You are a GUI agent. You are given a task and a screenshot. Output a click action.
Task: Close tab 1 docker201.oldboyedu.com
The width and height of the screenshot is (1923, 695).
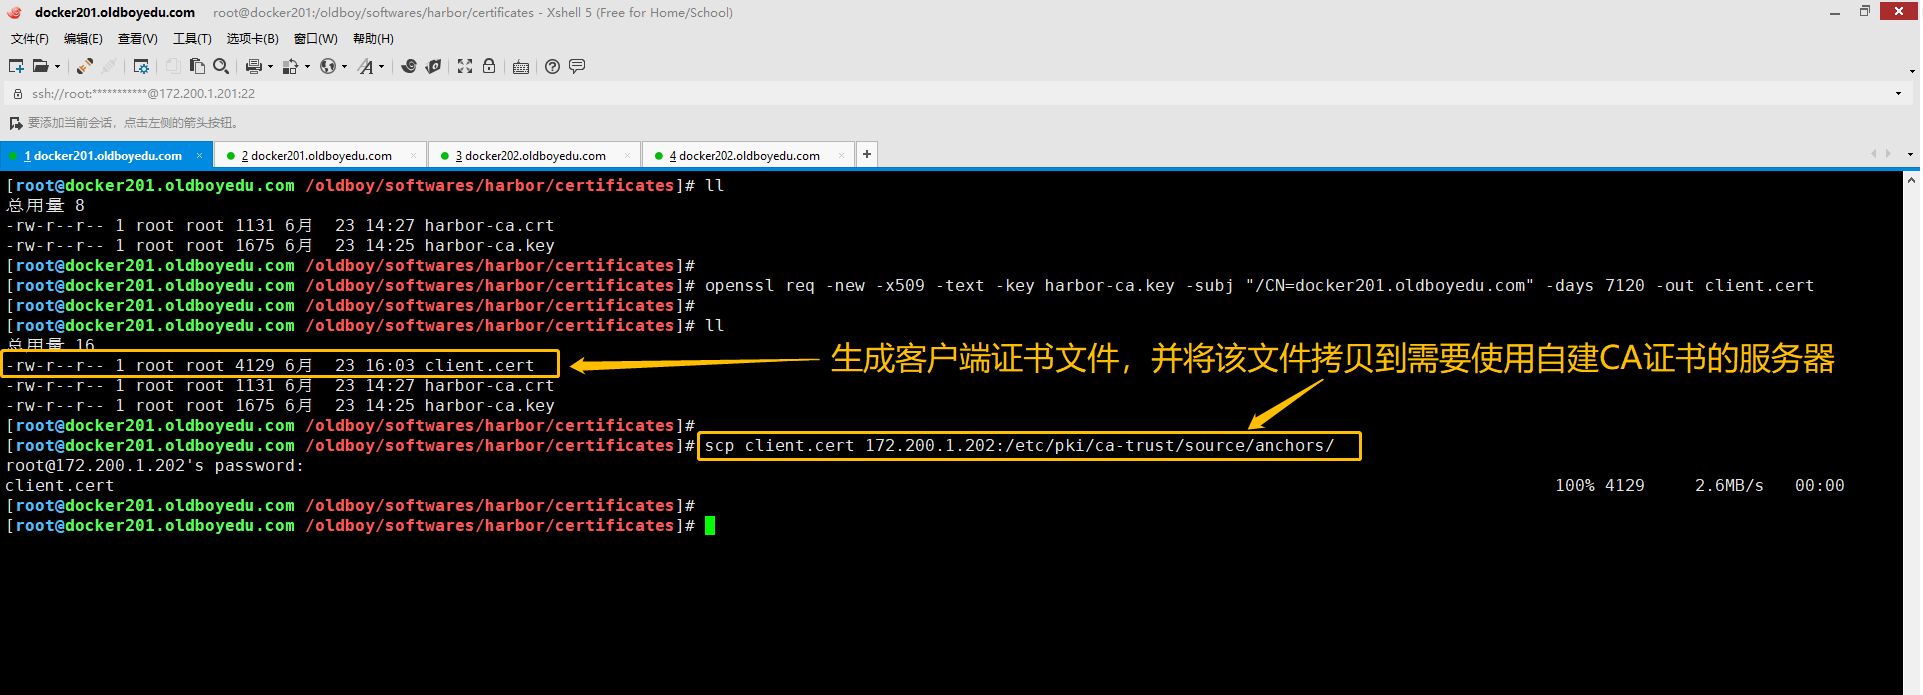[x=199, y=156]
